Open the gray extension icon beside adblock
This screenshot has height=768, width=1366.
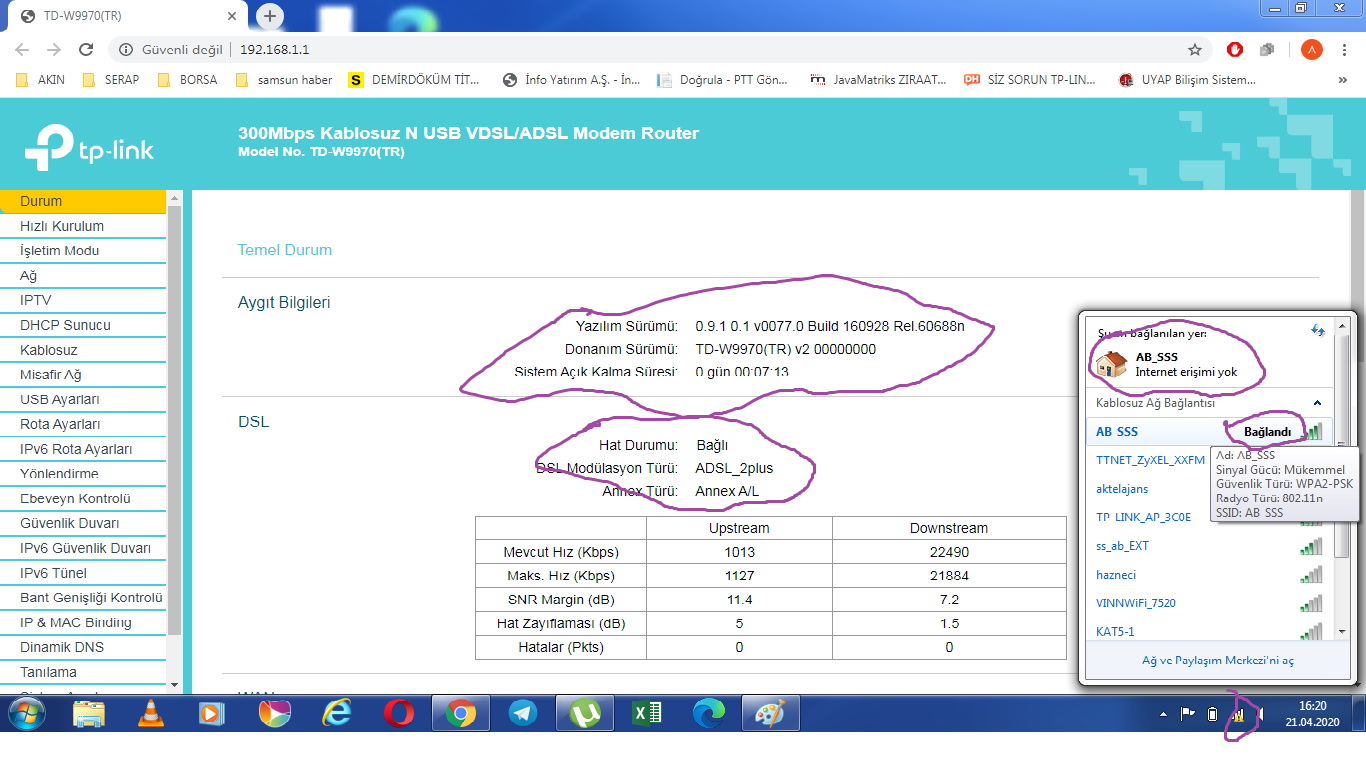1267,49
